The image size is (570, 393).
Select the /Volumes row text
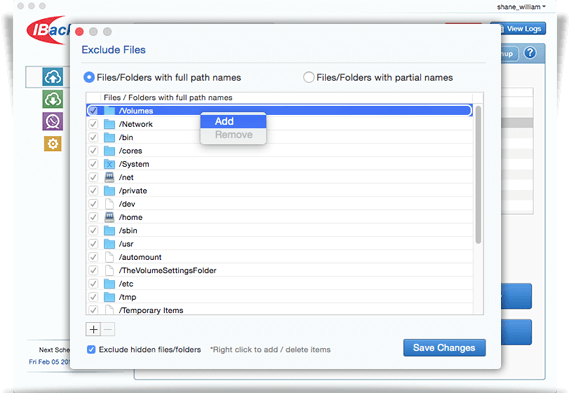(136, 111)
